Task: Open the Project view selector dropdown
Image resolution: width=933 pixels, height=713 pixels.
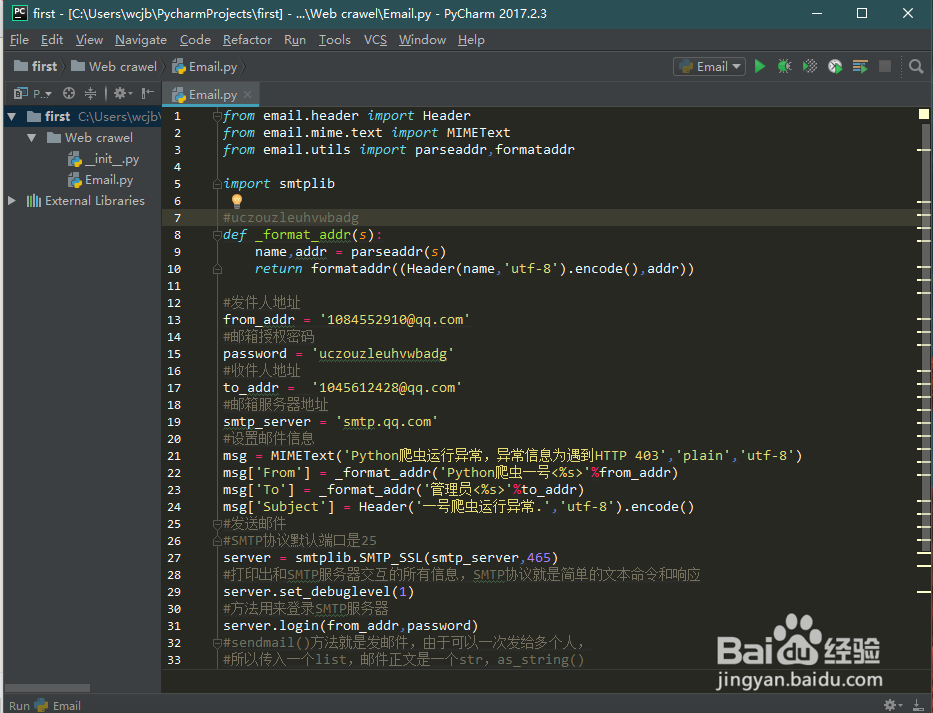Action: click(x=33, y=93)
